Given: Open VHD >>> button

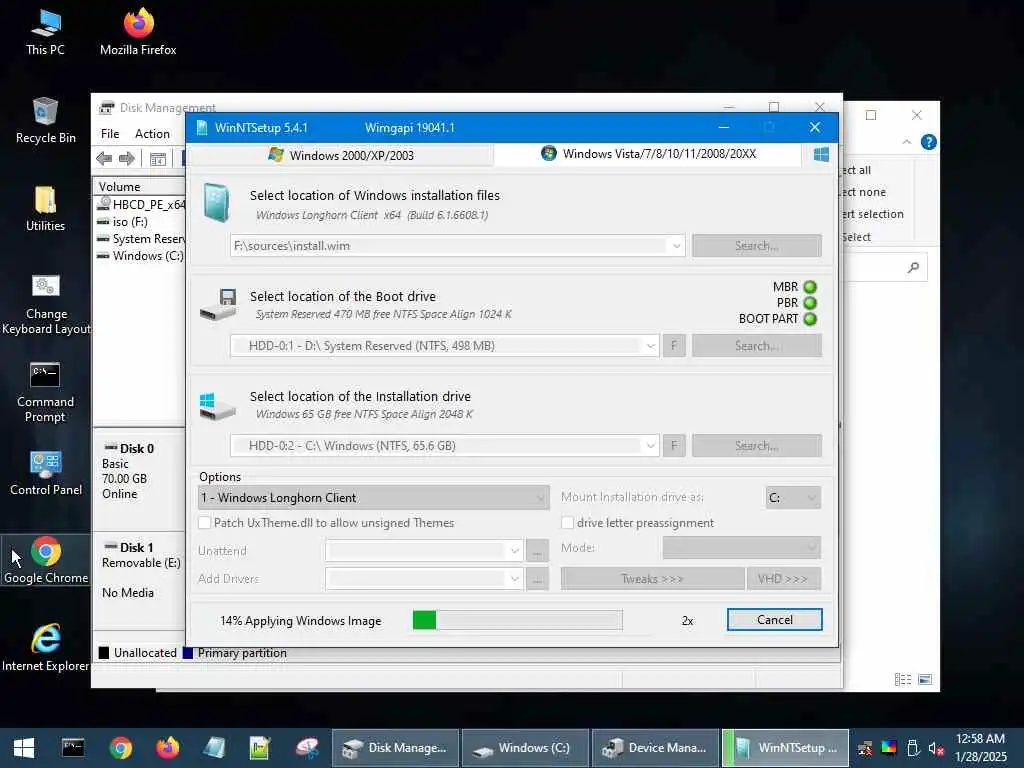Looking at the screenshot, I should tap(784, 579).
